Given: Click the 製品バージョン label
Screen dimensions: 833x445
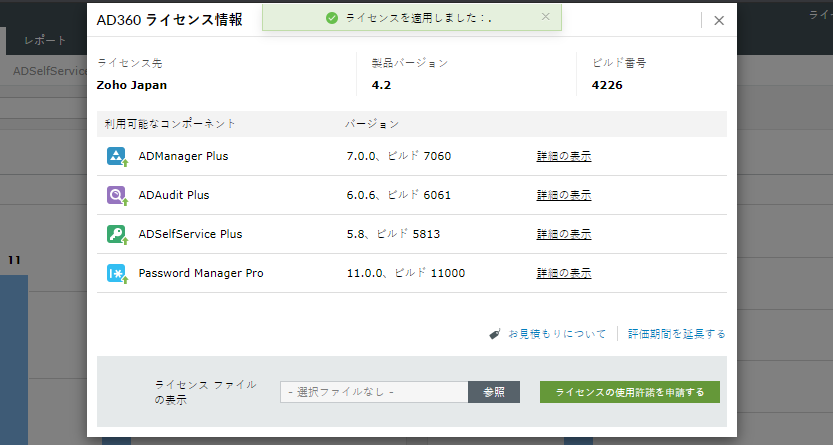Looking at the screenshot, I should (410, 63).
